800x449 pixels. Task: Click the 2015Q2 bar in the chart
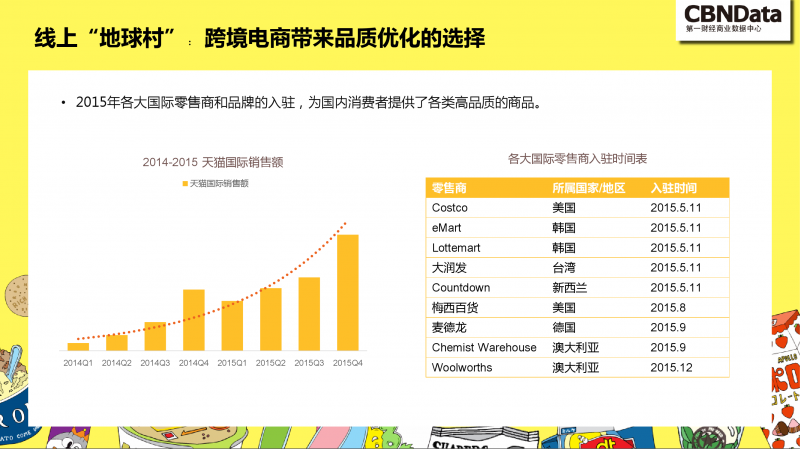click(x=271, y=319)
